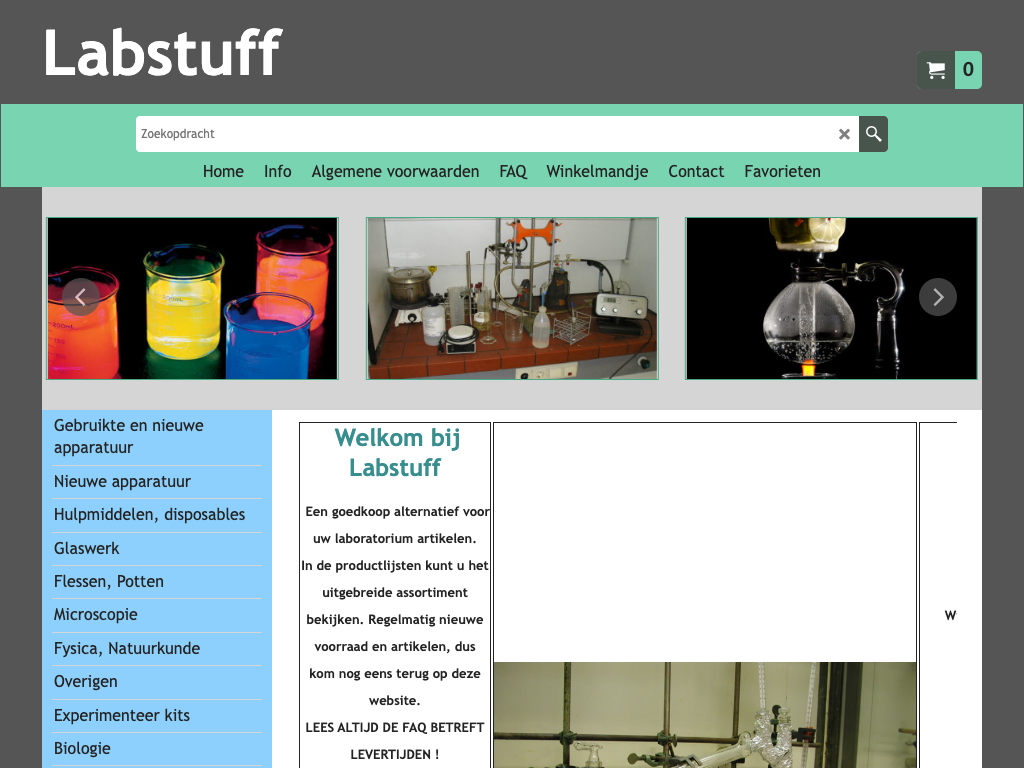Open the Favorieten menu link

(782, 171)
